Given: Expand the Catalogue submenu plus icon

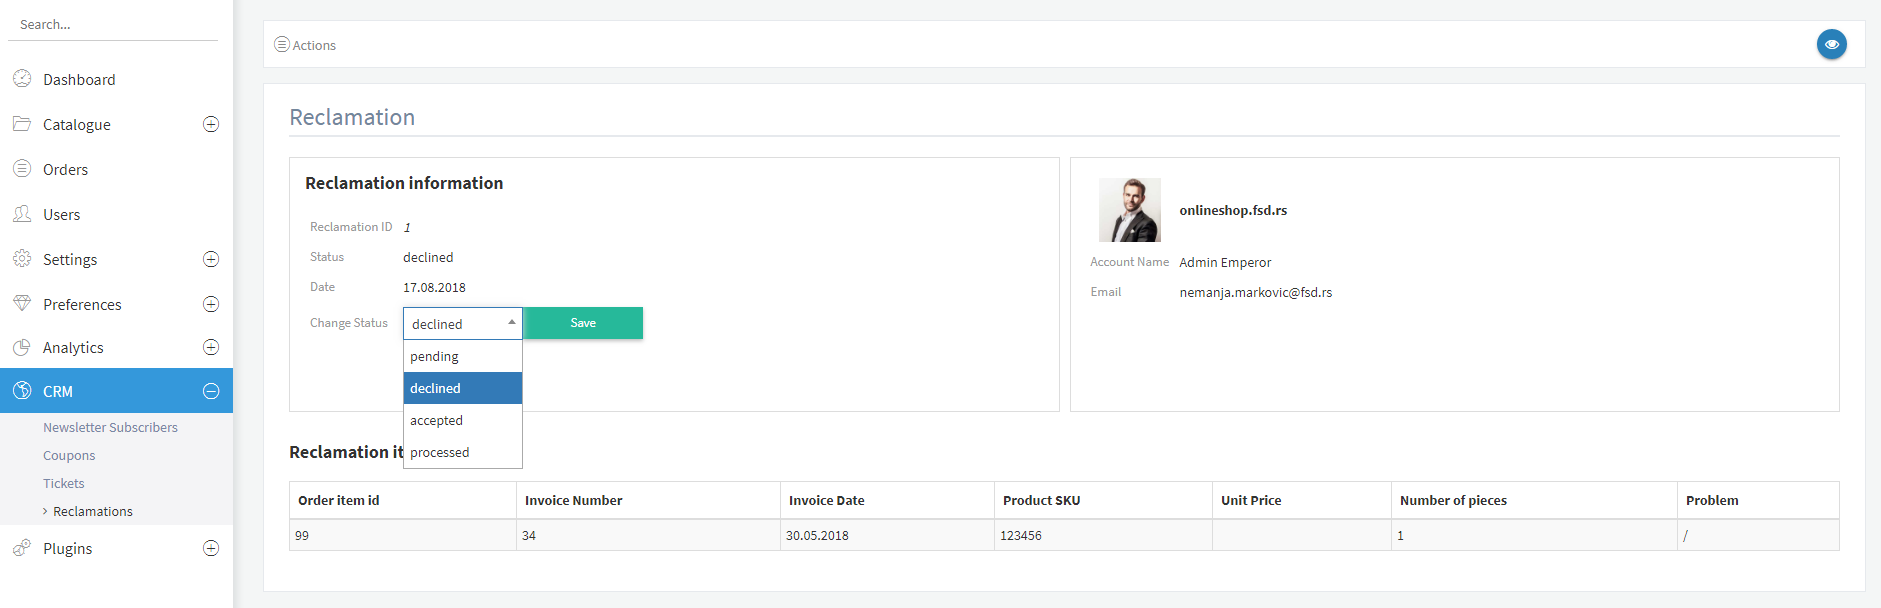Looking at the screenshot, I should pos(211,124).
